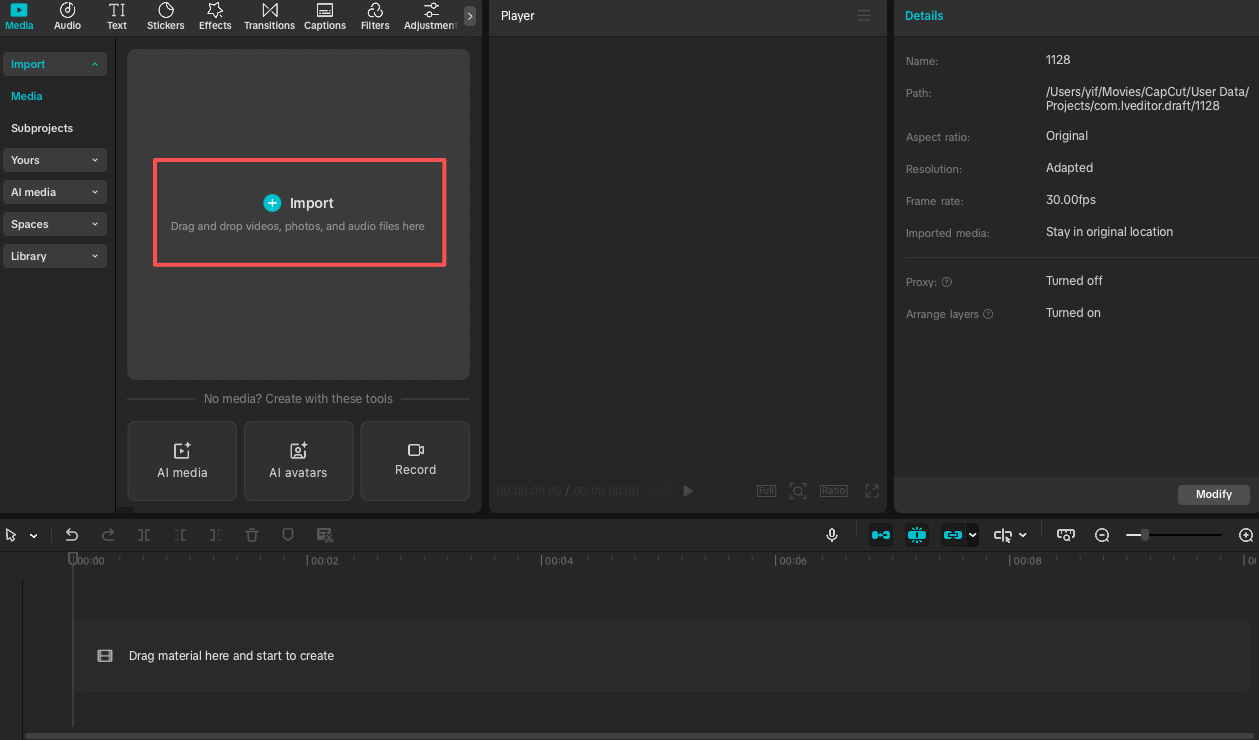Expand the AI media category in the sidebar

55,192
